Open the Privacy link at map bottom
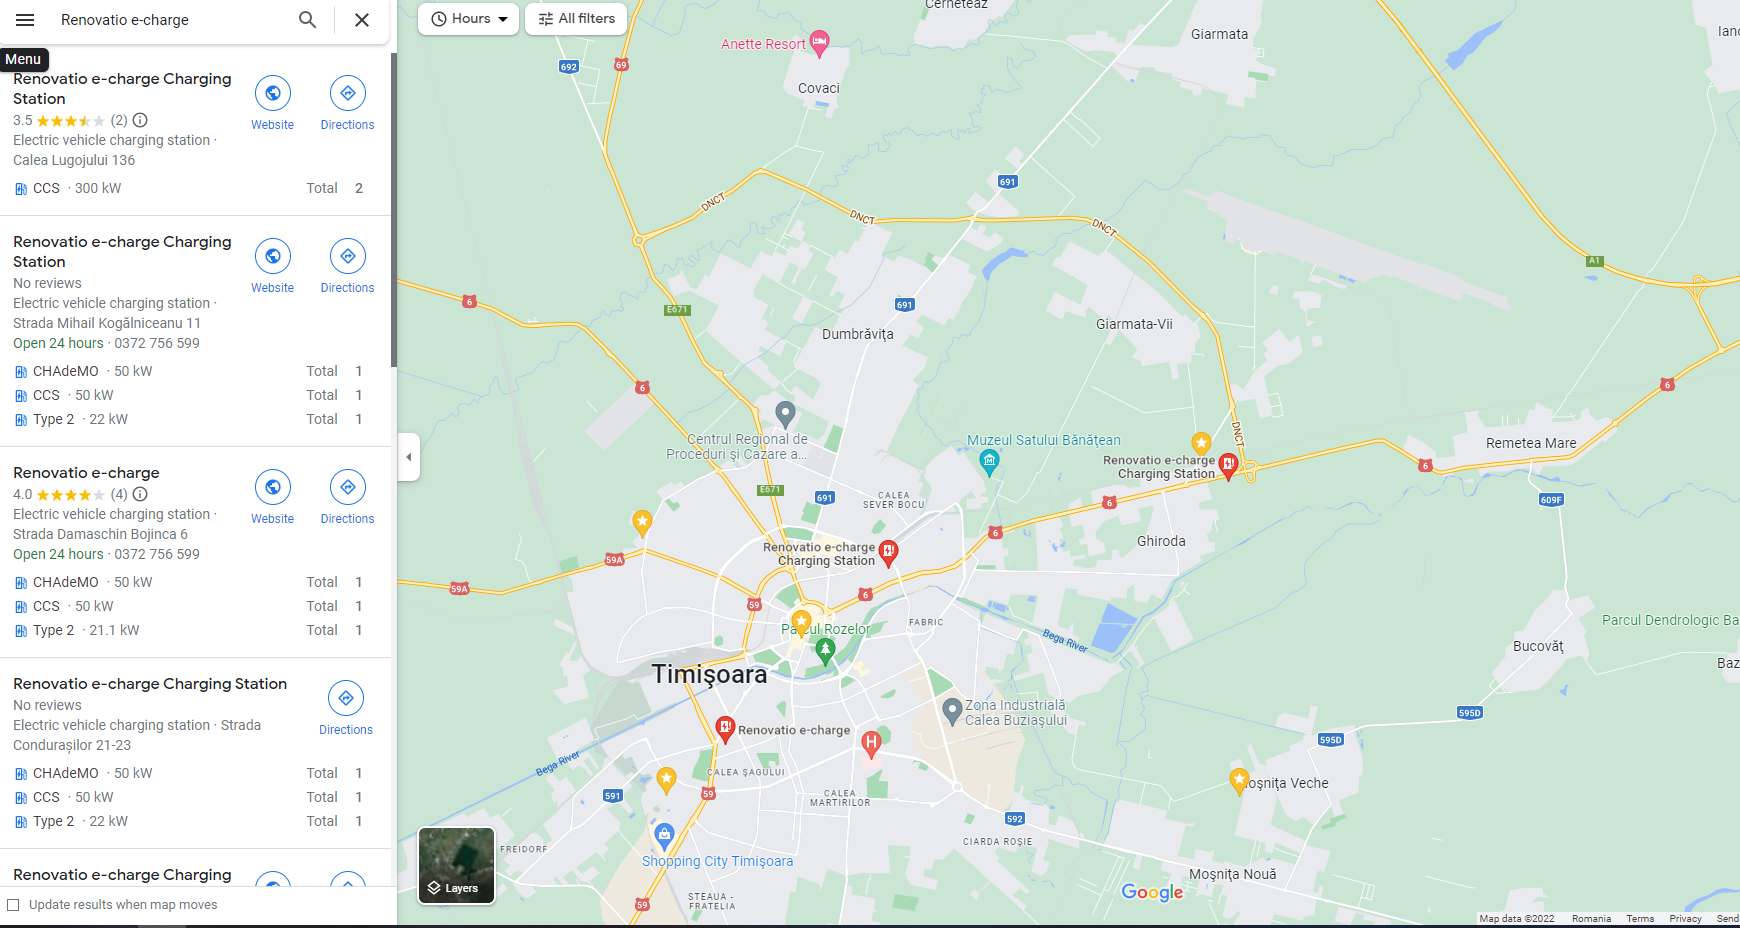Screen dimensions: 1740x928 [1685, 918]
